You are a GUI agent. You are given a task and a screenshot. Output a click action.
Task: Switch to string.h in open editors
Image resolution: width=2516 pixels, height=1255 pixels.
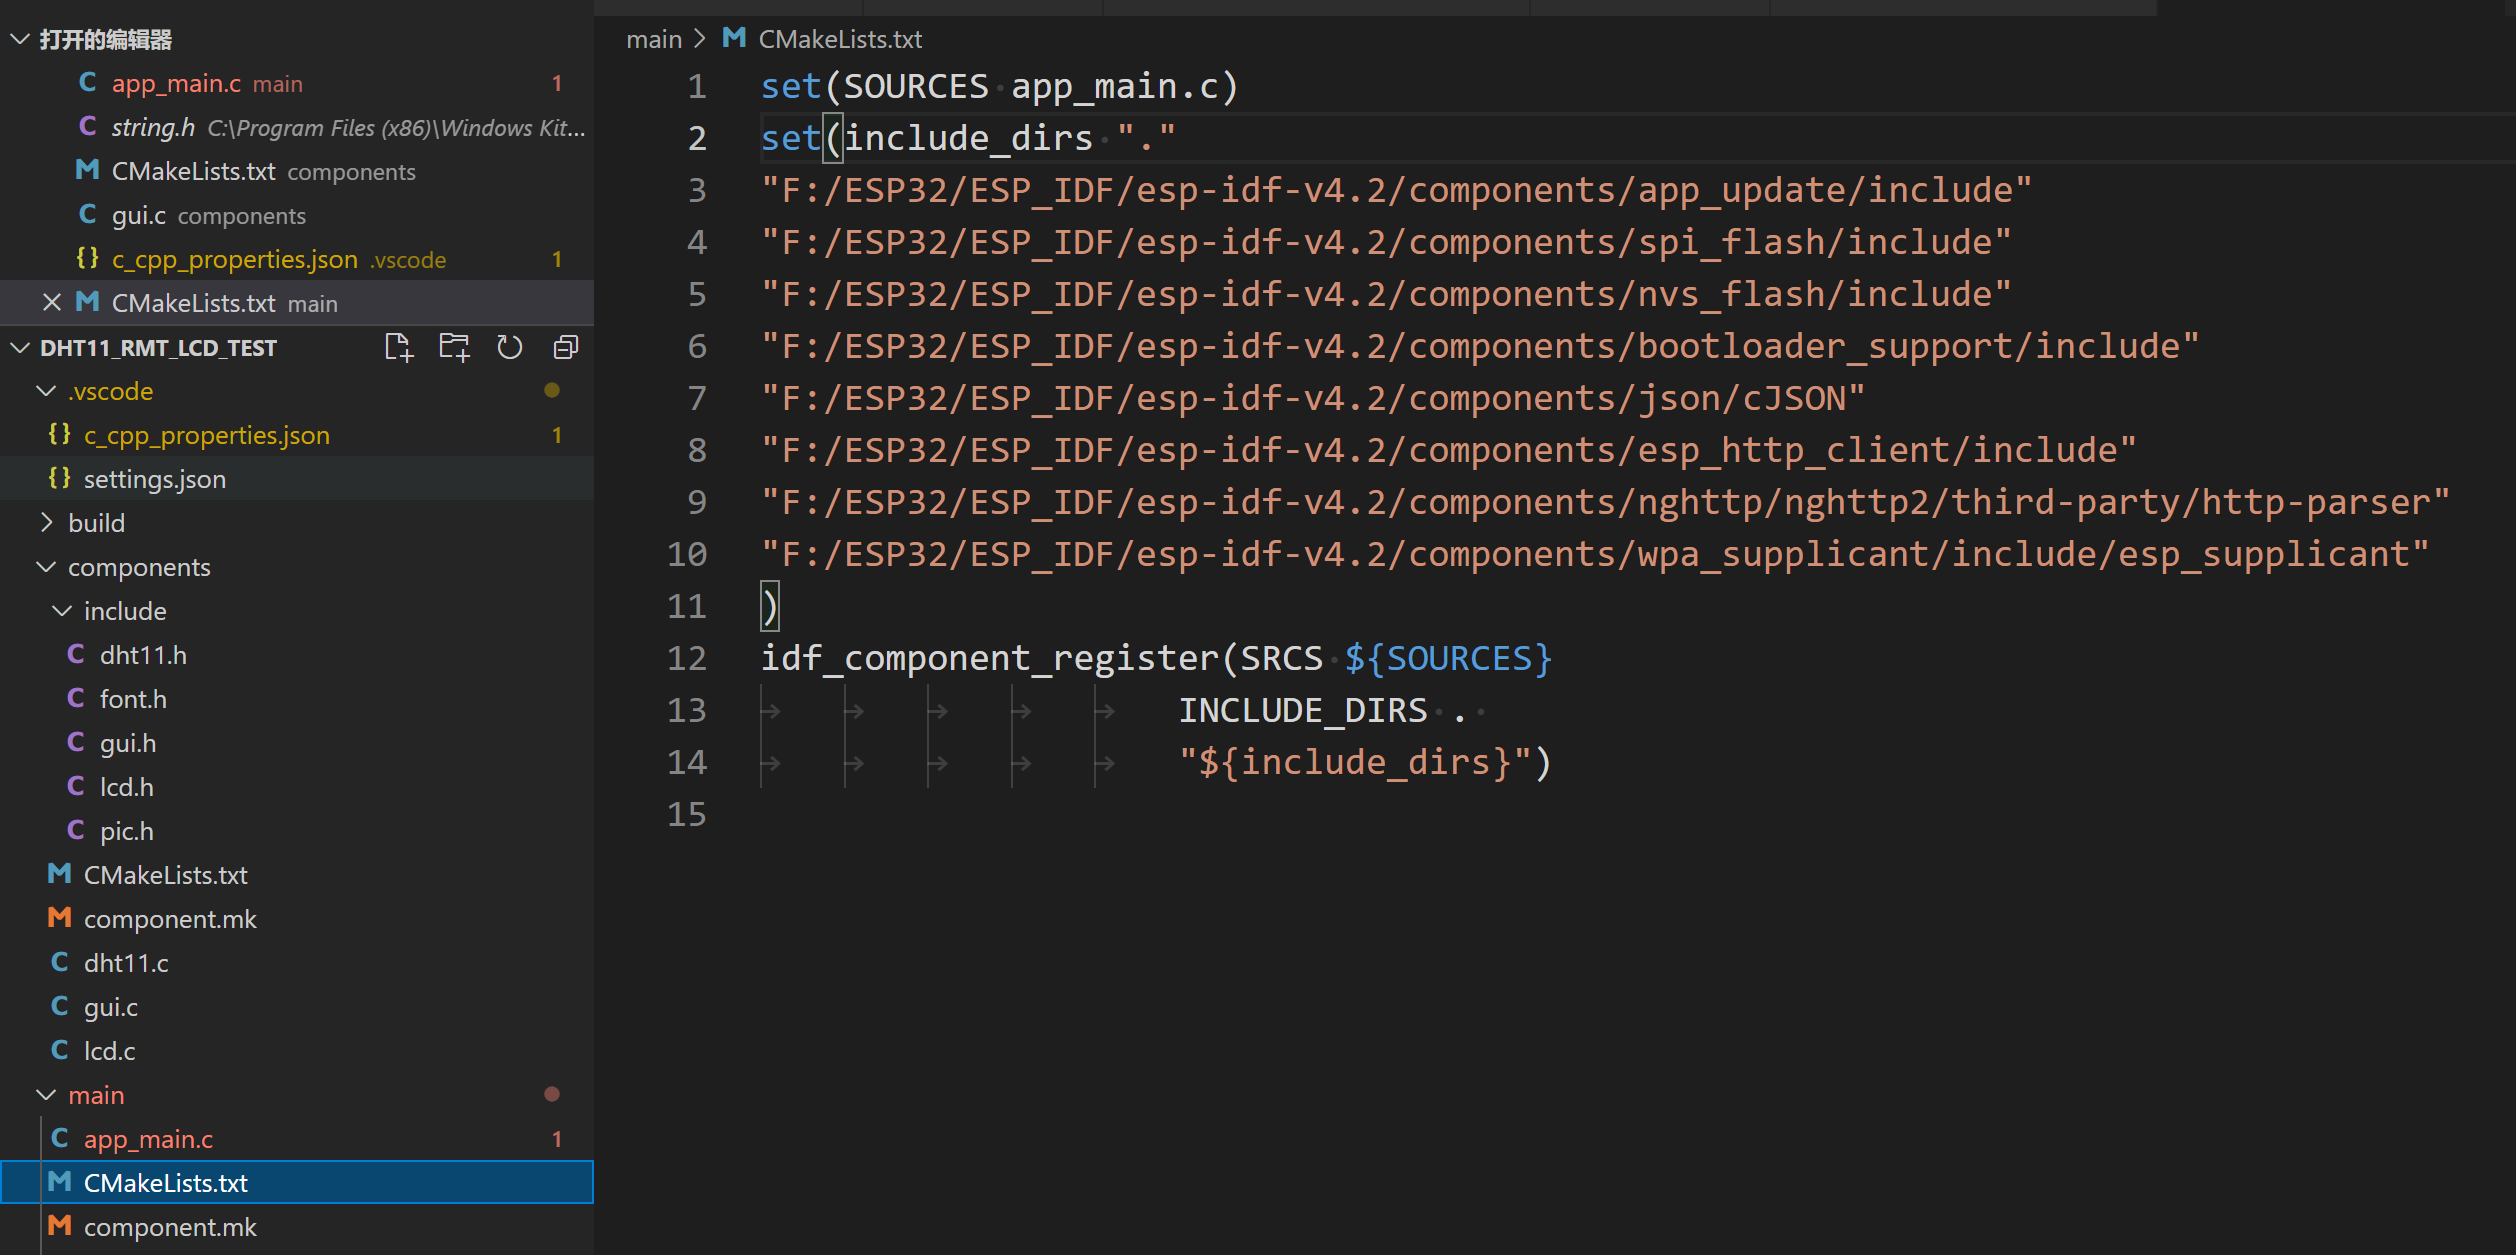click(153, 128)
